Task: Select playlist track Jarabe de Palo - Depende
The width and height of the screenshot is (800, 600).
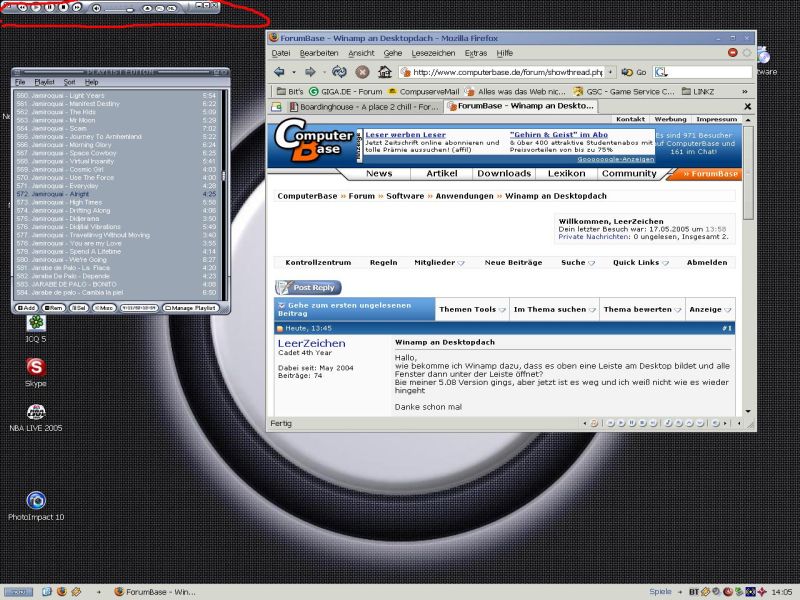Action: pos(116,276)
